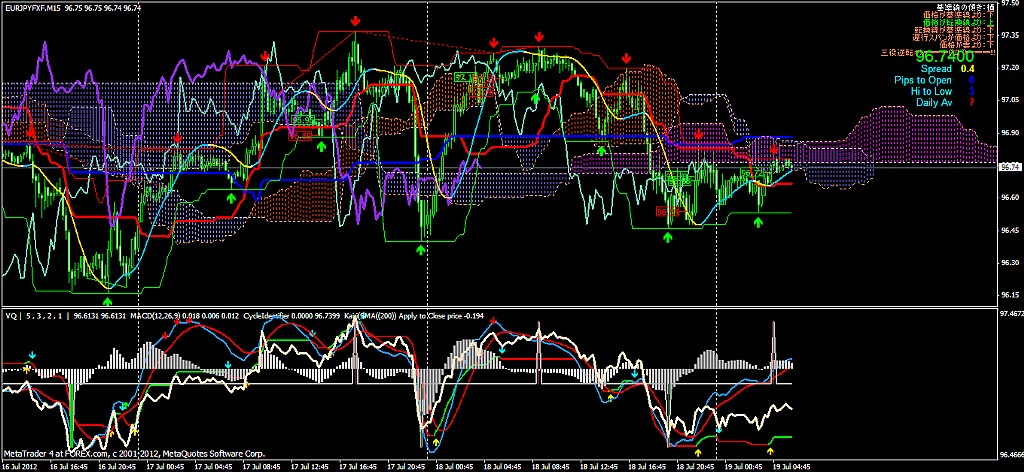Click the 97.35 level on the price axis

[x=1010, y=33]
